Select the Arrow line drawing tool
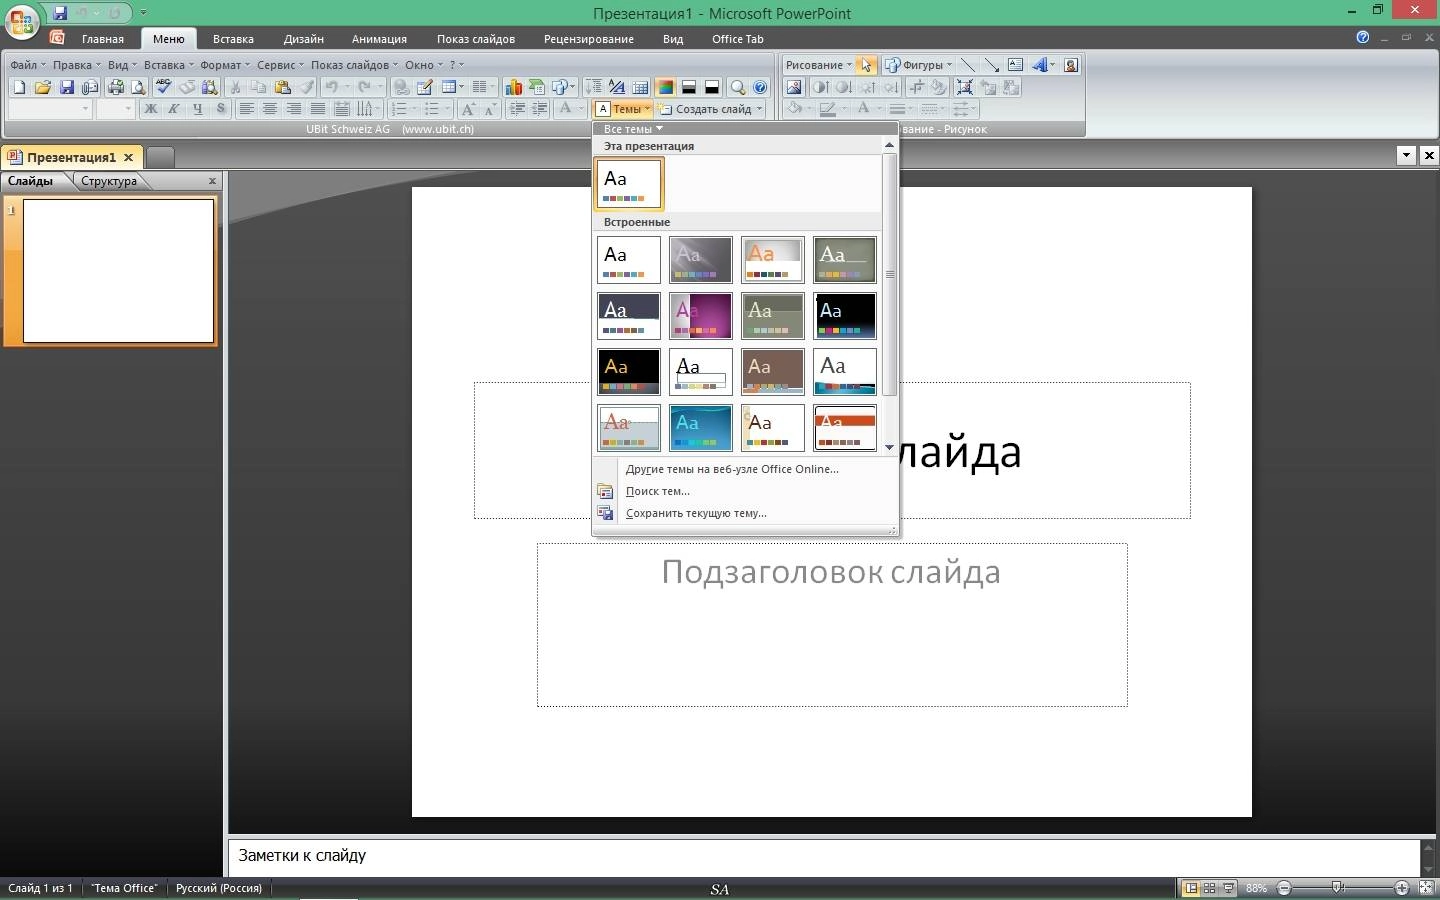This screenshot has height=900, width=1440. click(991, 65)
